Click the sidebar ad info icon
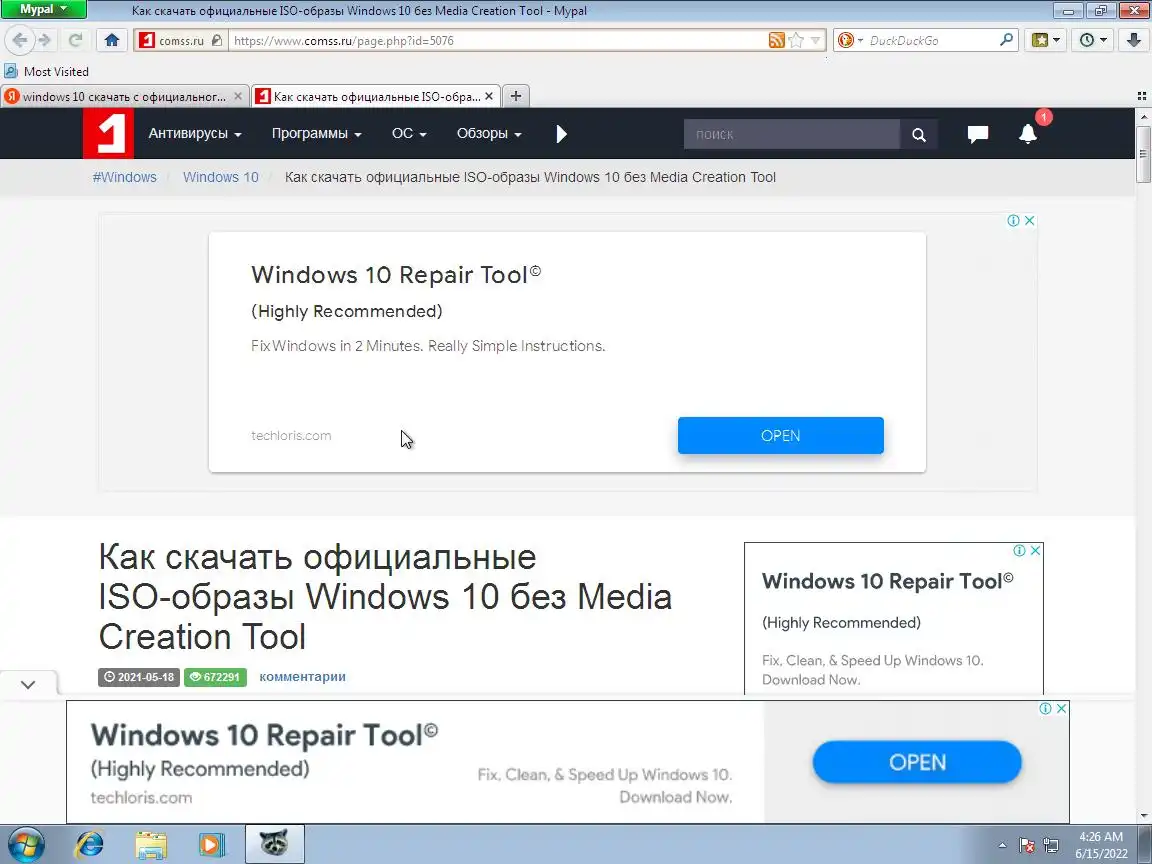This screenshot has height=864, width=1152. pyautogui.click(x=1019, y=550)
